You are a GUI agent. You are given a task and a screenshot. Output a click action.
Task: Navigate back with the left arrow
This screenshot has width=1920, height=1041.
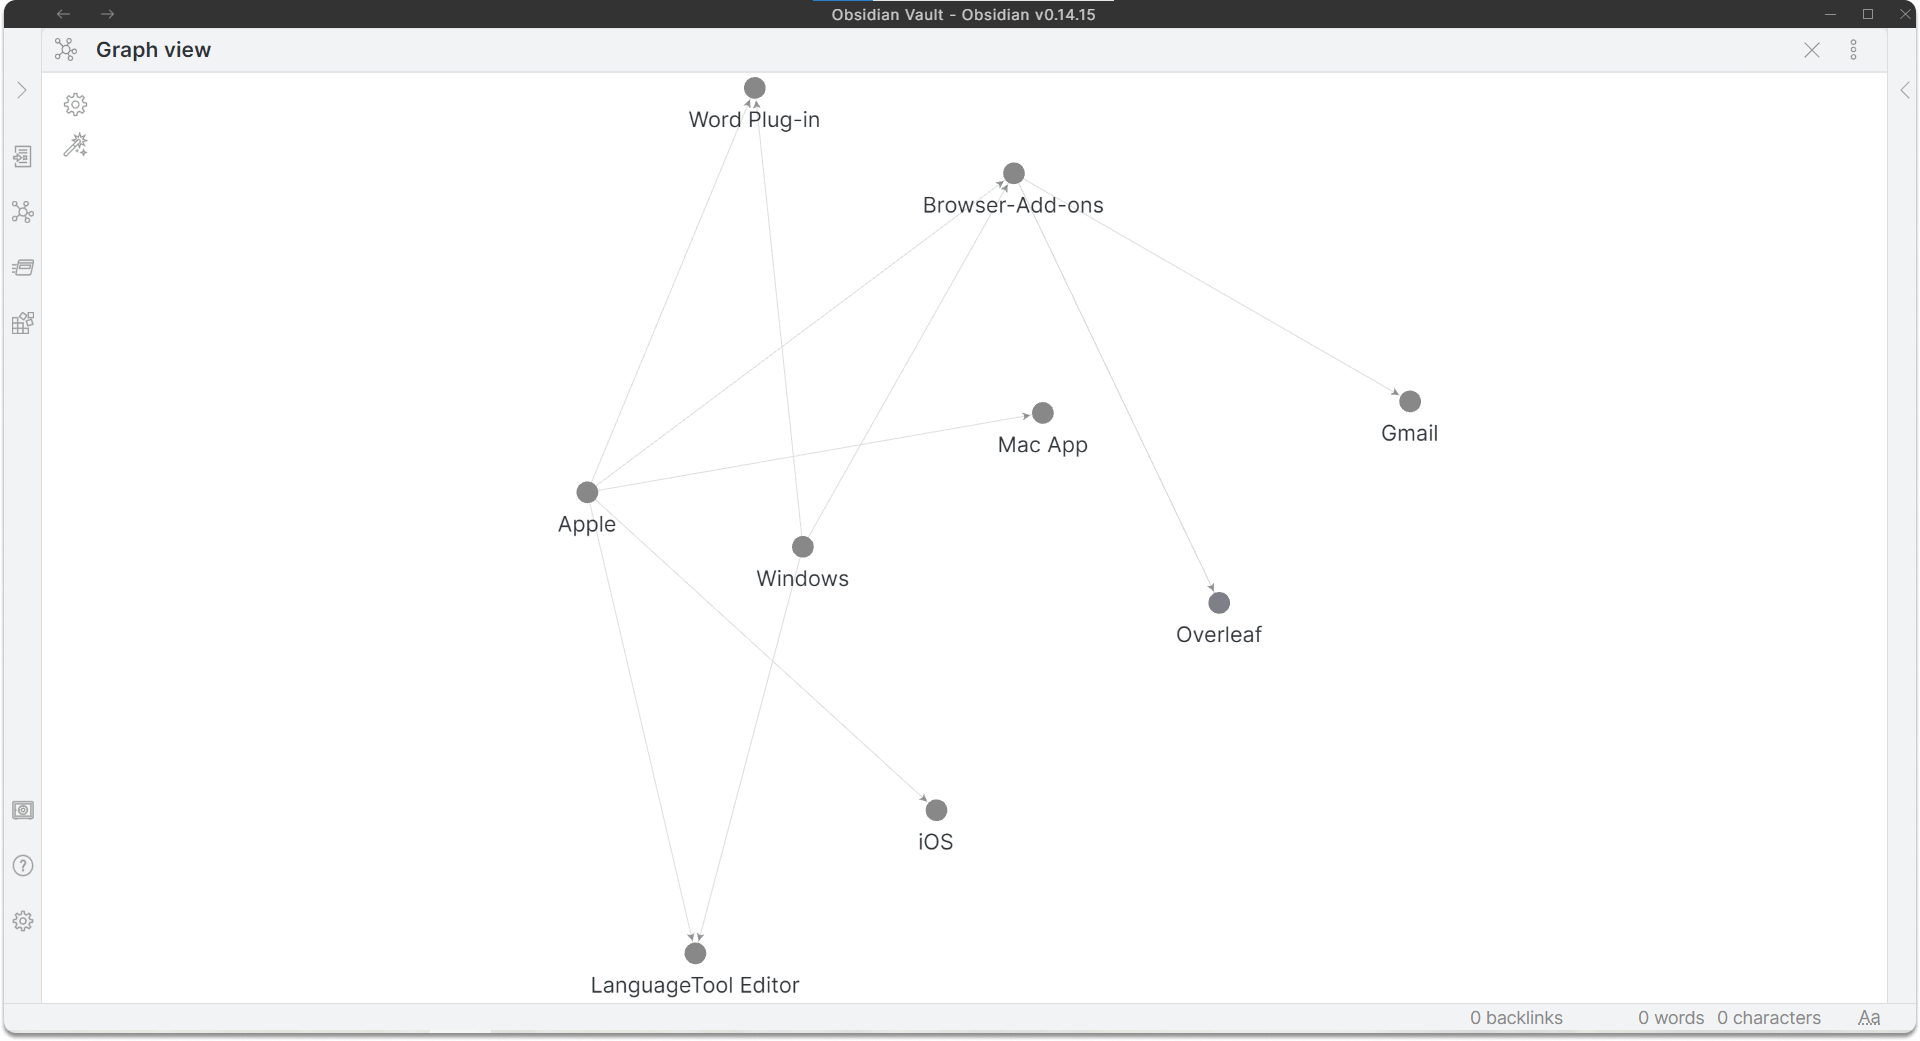pyautogui.click(x=64, y=14)
